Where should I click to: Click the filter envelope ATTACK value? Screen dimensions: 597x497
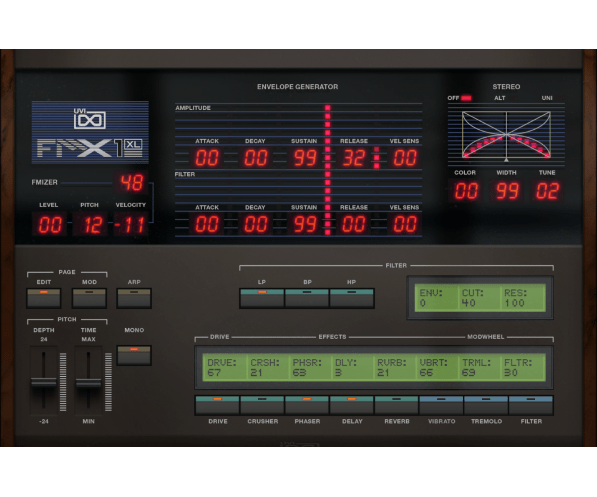click(207, 224)
